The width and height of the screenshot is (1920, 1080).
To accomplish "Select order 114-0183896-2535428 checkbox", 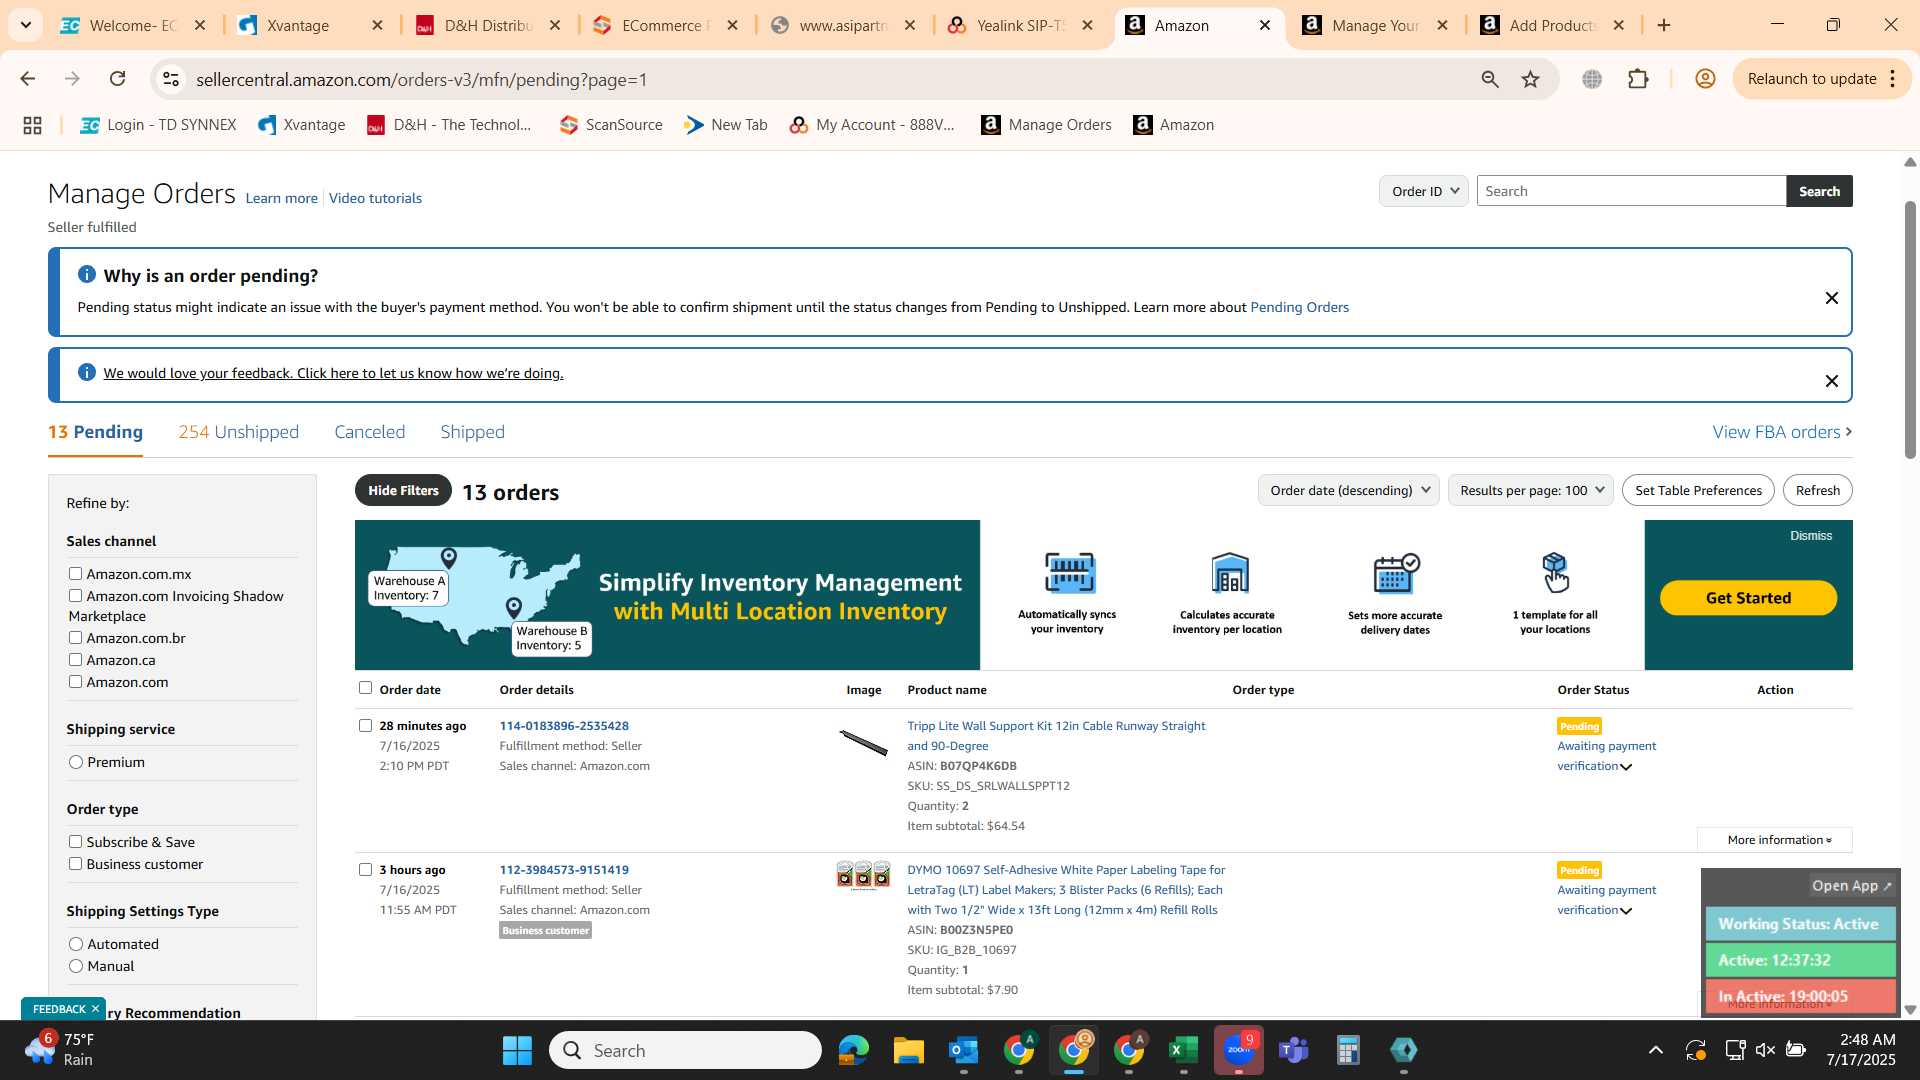I will [x=365, y=726].
